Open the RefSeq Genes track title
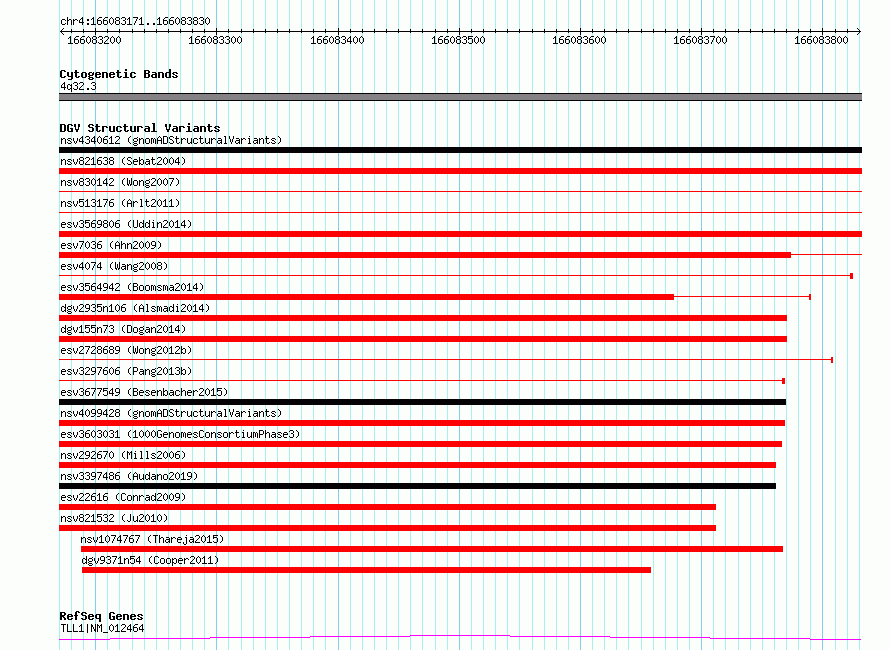Viewport: 890px width, 650px height. pyautogui.click(x=102, y=616)
